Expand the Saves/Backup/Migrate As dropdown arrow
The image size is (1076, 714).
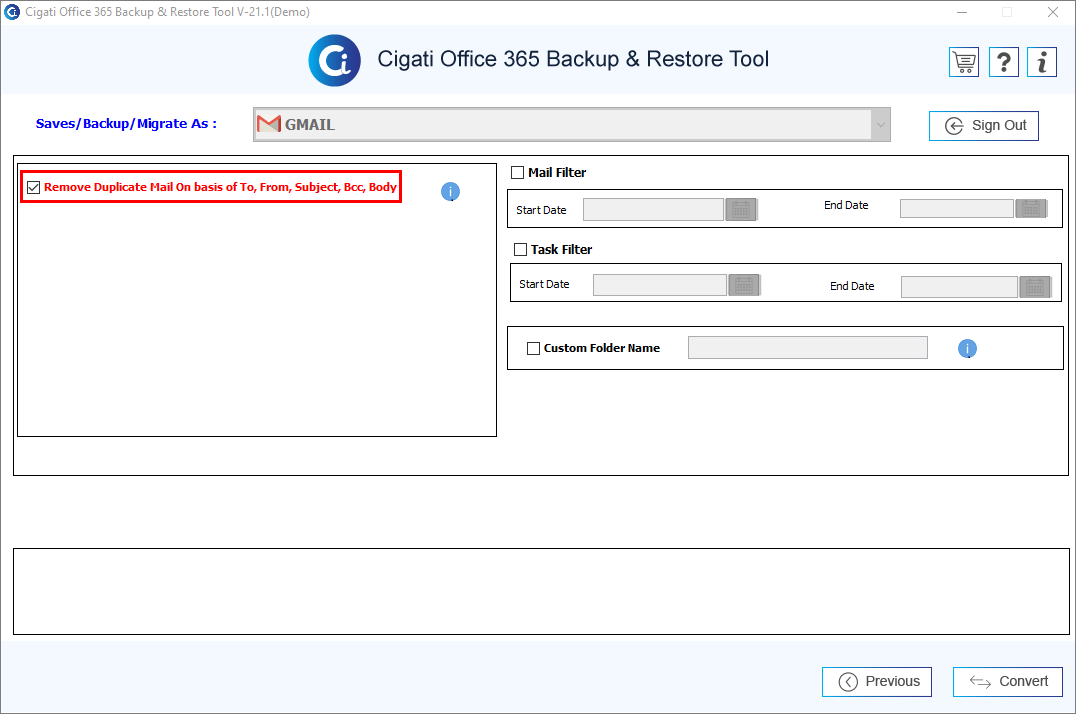point(880,125)
